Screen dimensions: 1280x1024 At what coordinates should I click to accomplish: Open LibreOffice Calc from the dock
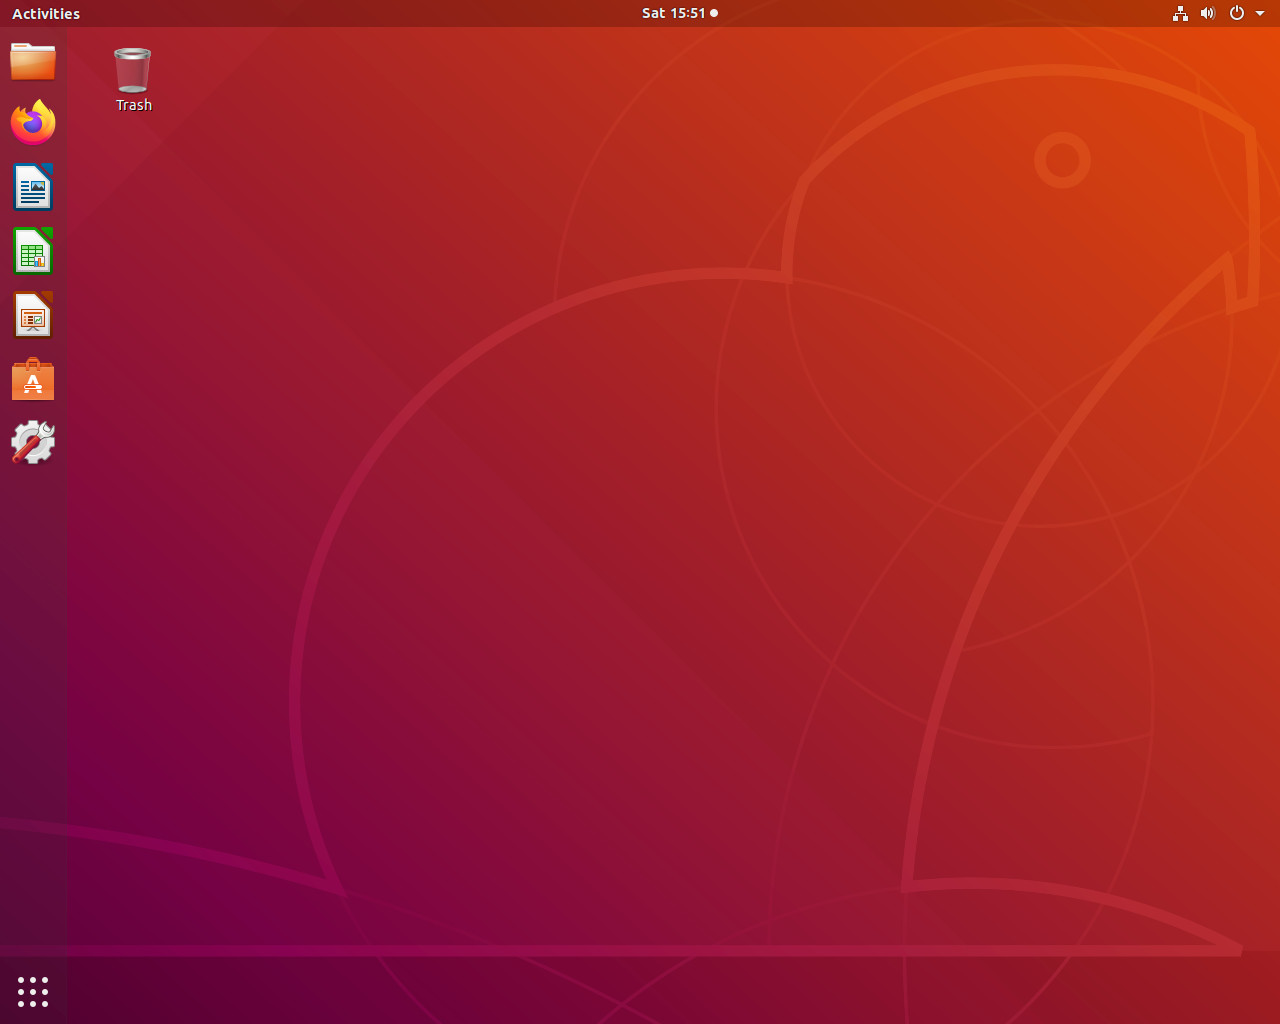tap(33, 251)
